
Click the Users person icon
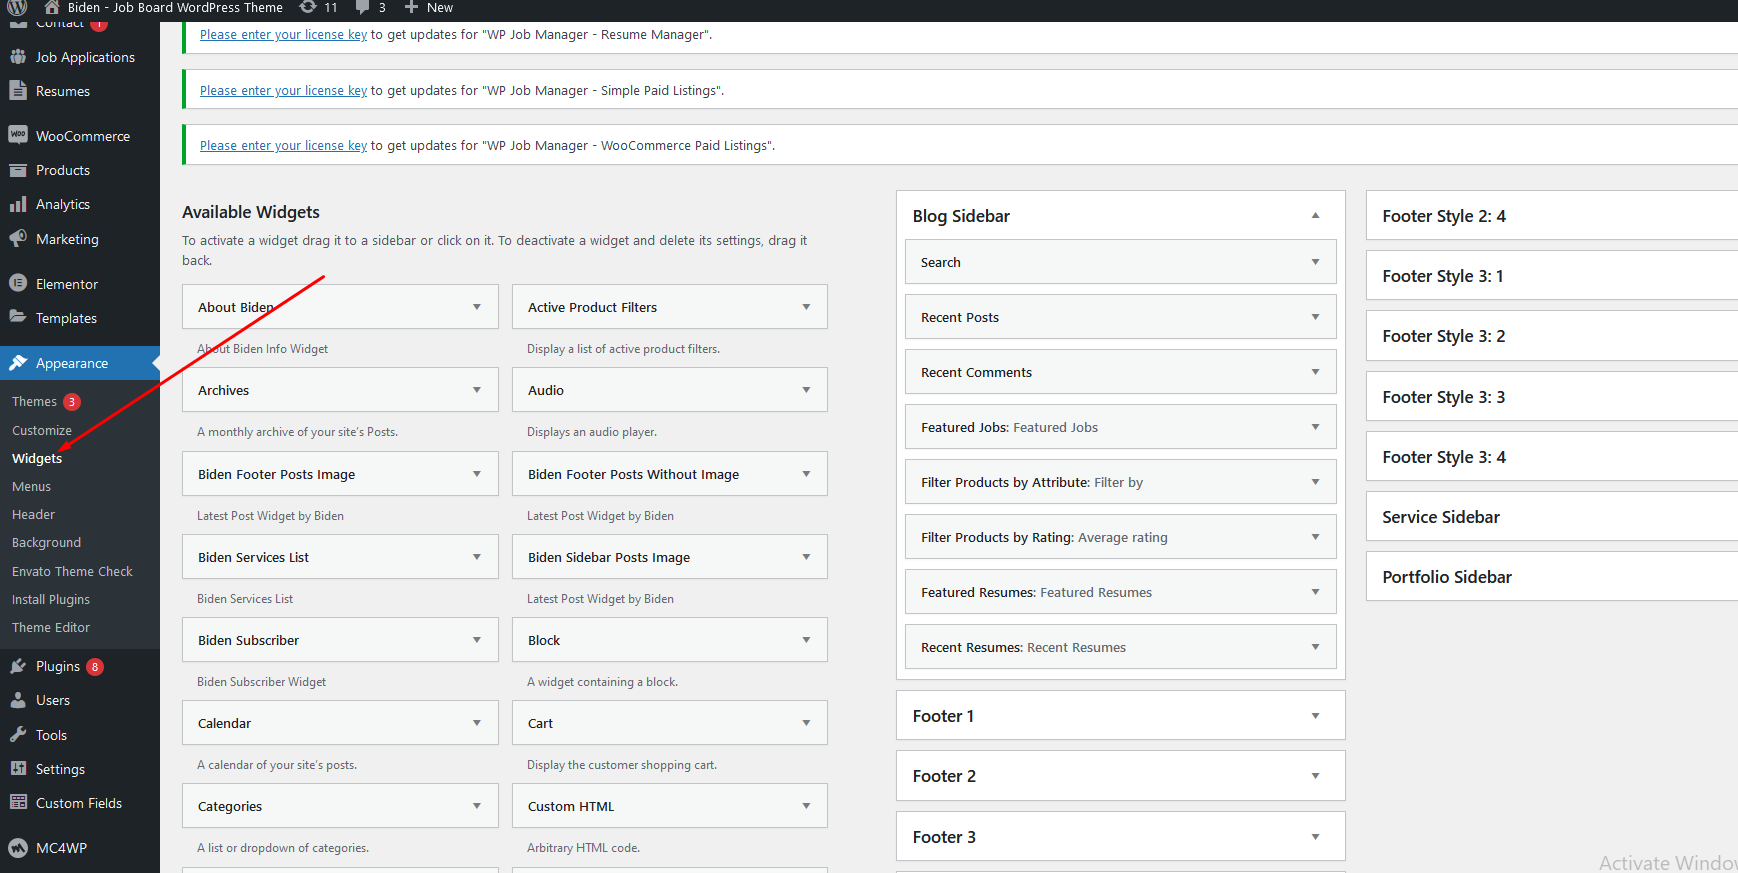click(x=18, y=700)
